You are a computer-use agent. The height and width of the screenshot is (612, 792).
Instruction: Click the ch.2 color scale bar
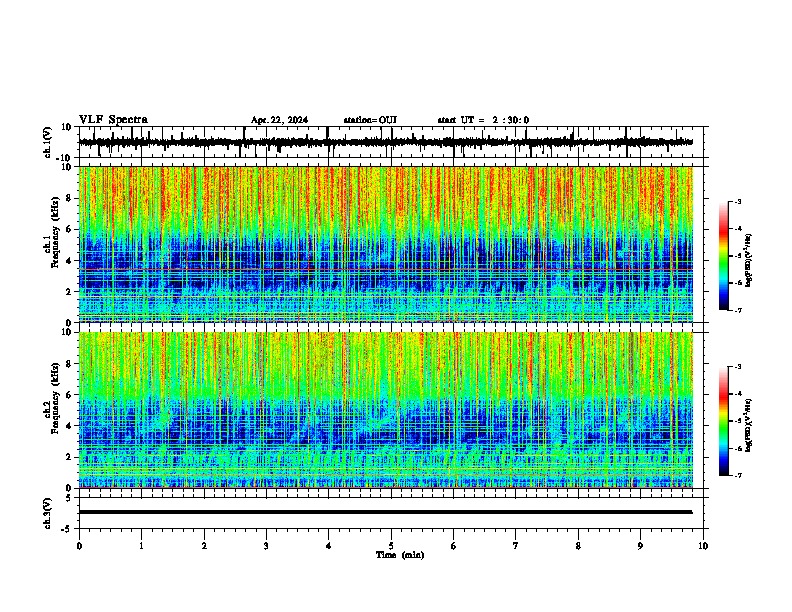pos(724,421)
